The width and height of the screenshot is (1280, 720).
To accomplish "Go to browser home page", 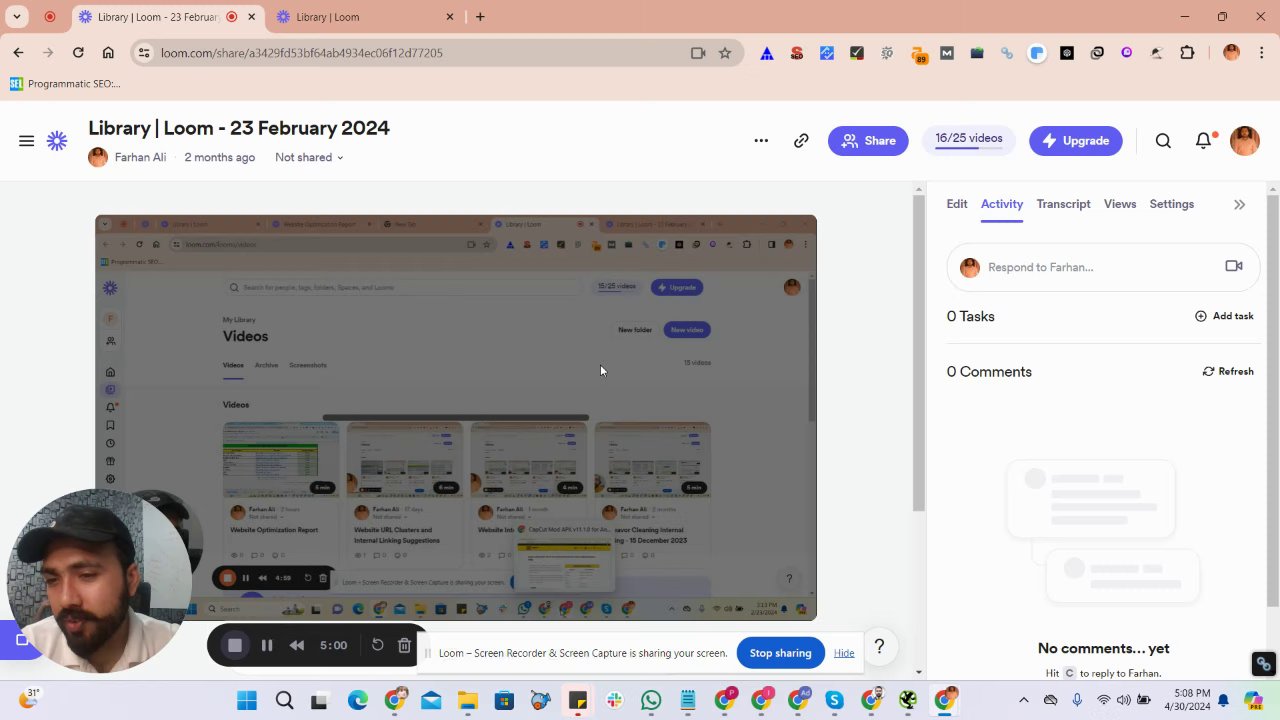I will [x=108, y=53].
